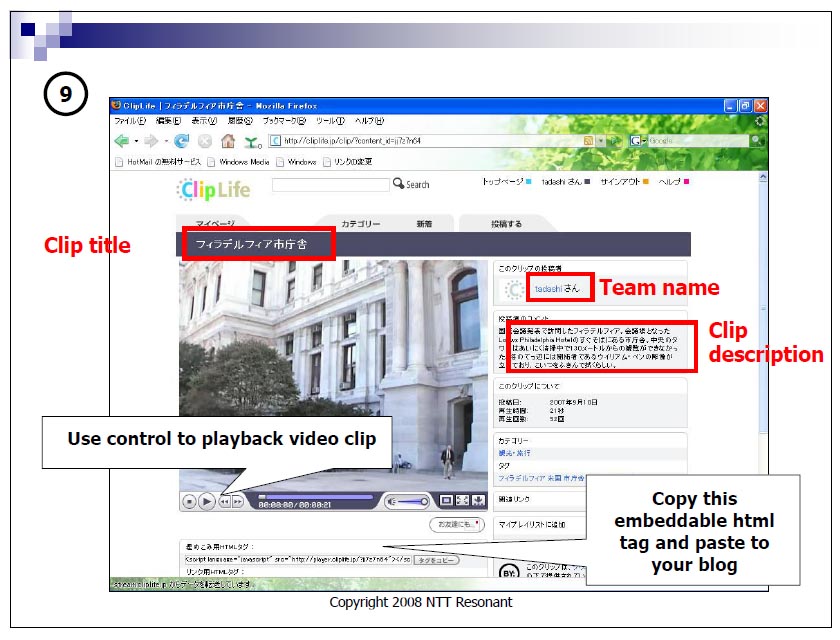This screenshot has width=840, height=640.
Task: Click the download icon in the player
Action: 478,500
